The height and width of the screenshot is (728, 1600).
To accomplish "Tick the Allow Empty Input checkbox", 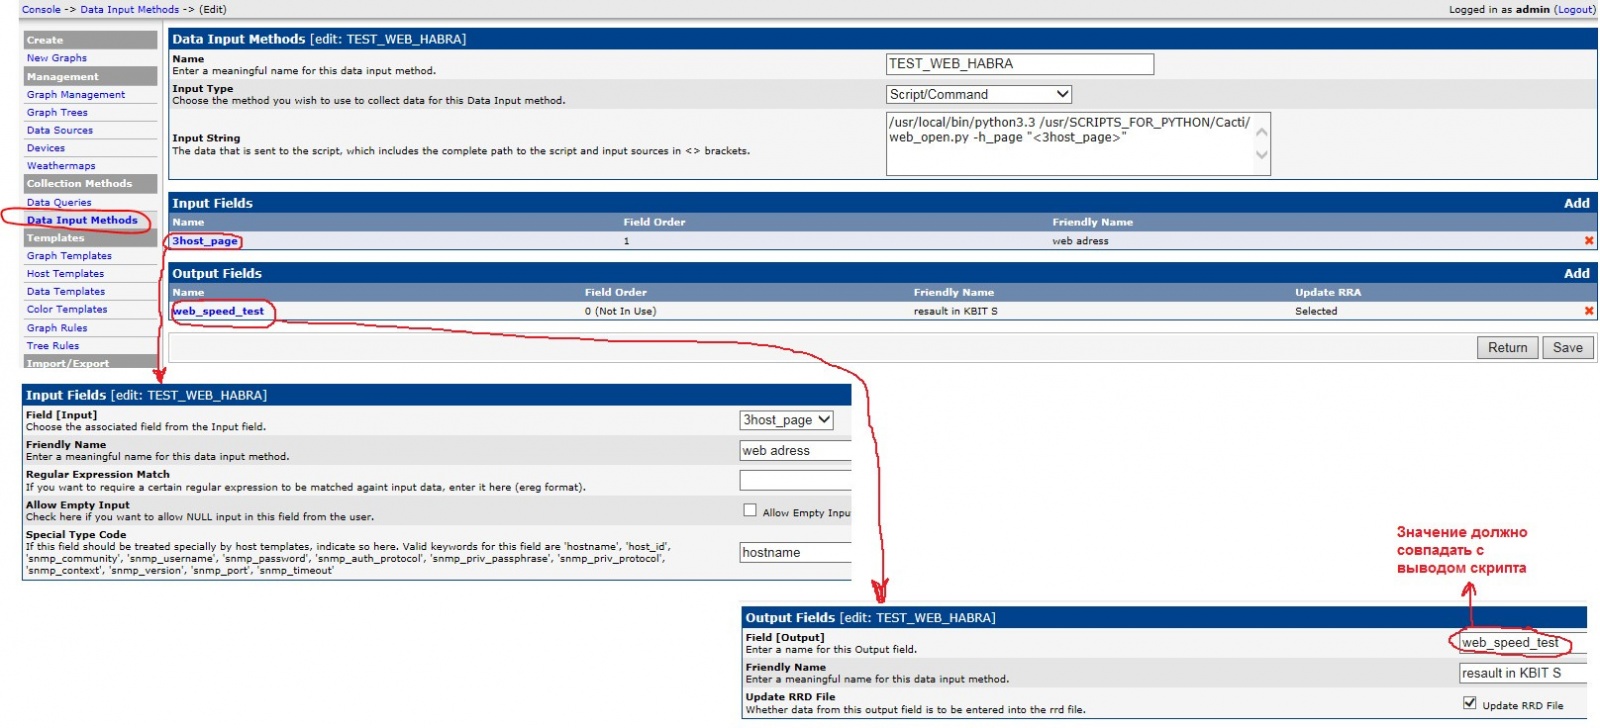I will click(x=750, y=510).
